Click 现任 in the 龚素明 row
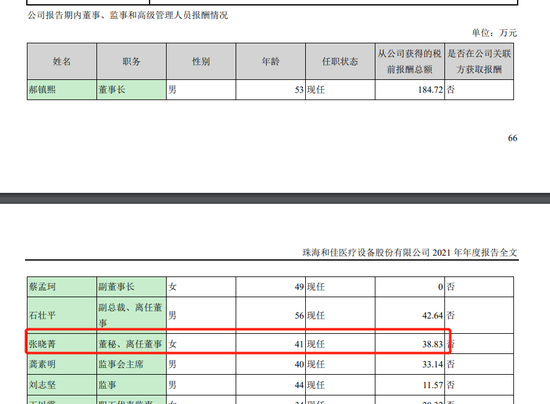Image resolution: width=550 pixels, height=404 pixels. [x=316, y=365]
